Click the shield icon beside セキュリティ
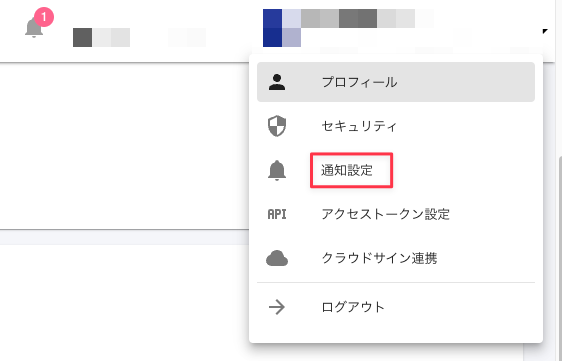This screenshot has width=562, height=361. point(277,126)
